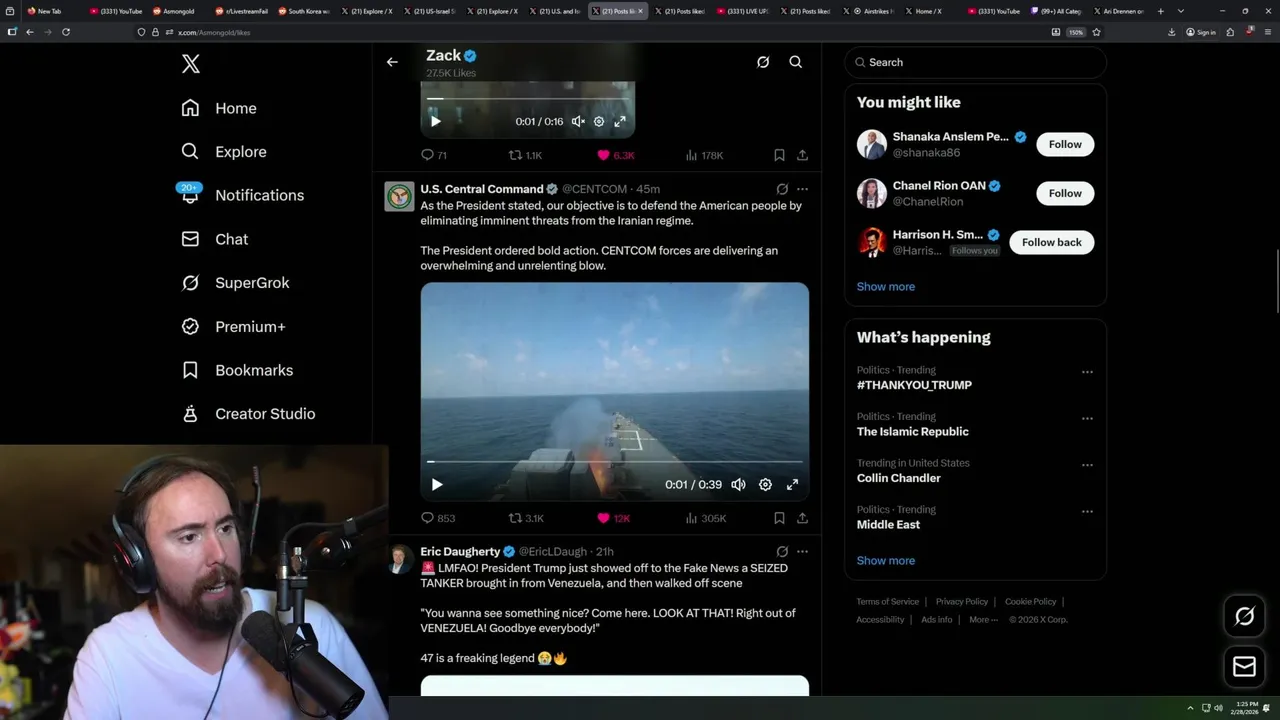
Task: Go back with the profile back arrow
Action: 392,62
